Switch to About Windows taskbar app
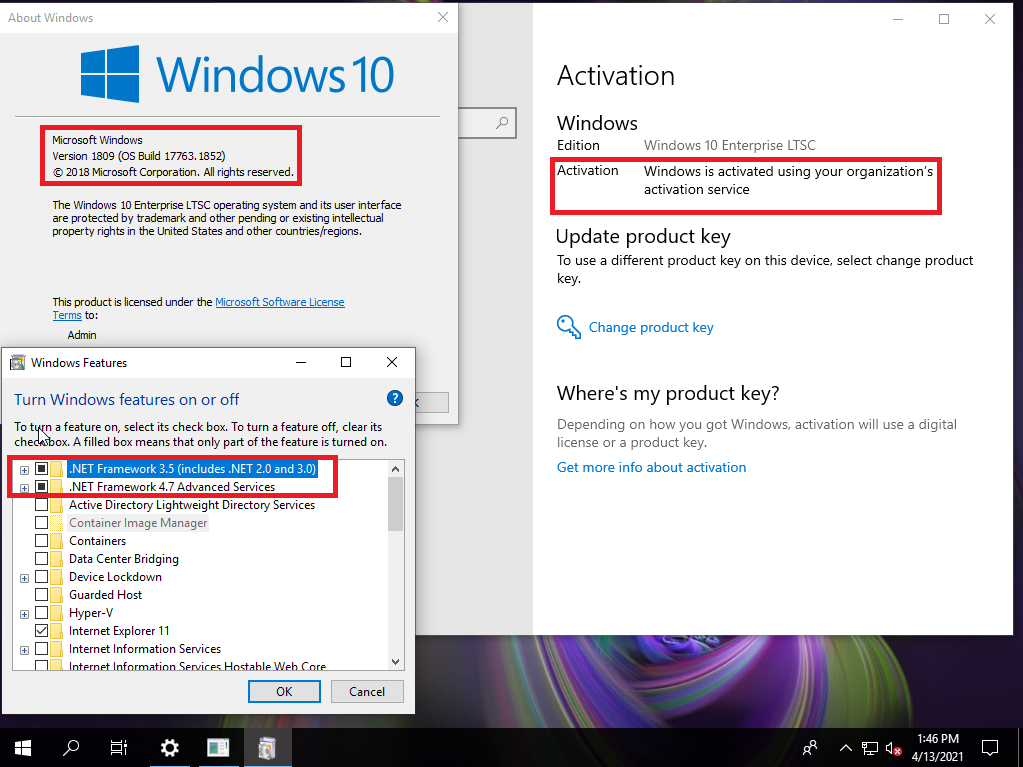This screenshot has width=1023, height=767. (218, 747)
